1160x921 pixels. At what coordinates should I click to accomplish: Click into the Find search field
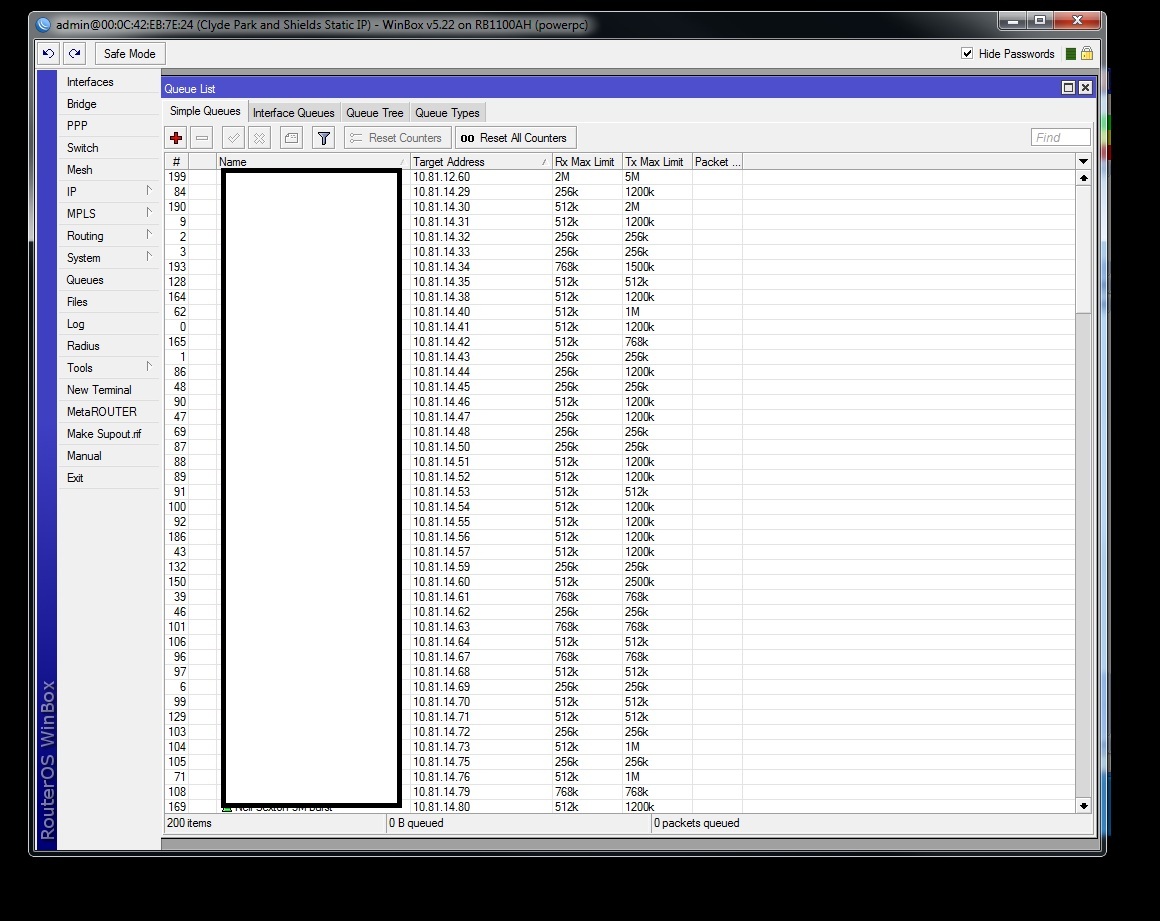pos(1060,138)
